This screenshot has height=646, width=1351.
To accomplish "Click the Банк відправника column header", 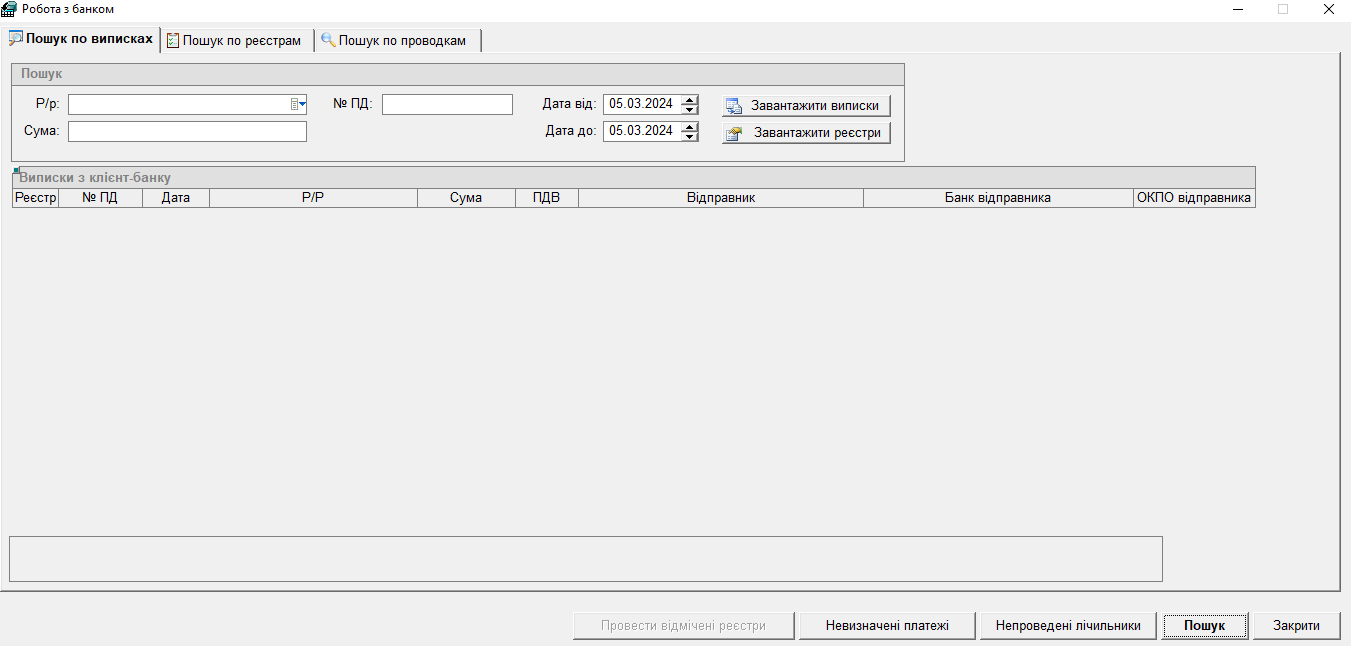I will point(997,198).
